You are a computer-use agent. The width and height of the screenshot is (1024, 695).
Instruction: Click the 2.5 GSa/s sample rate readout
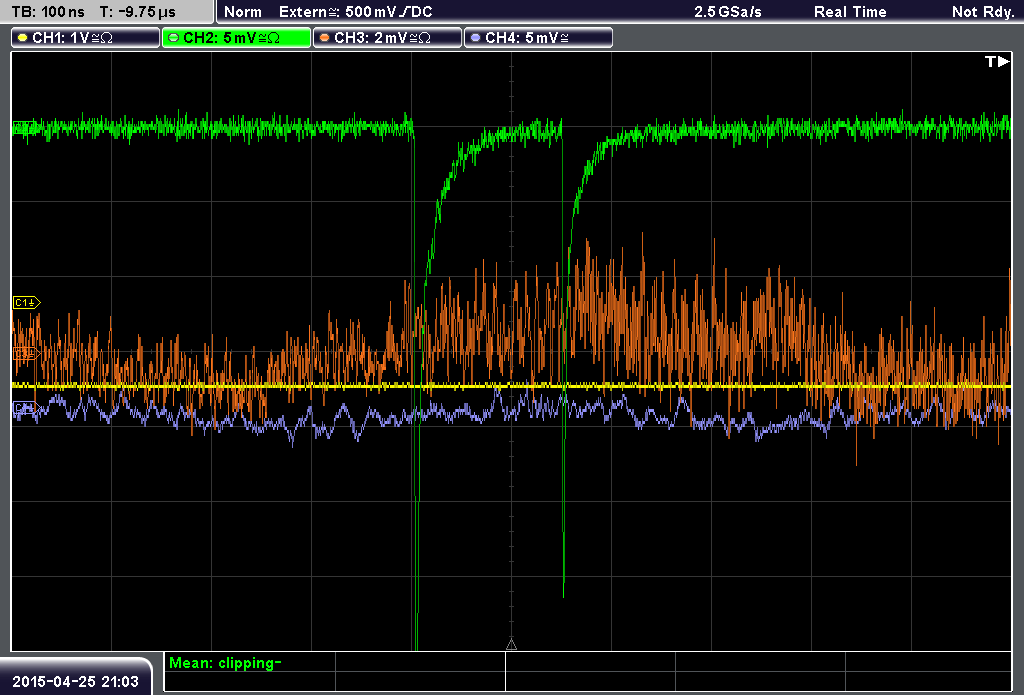click(x=728, y=12)
